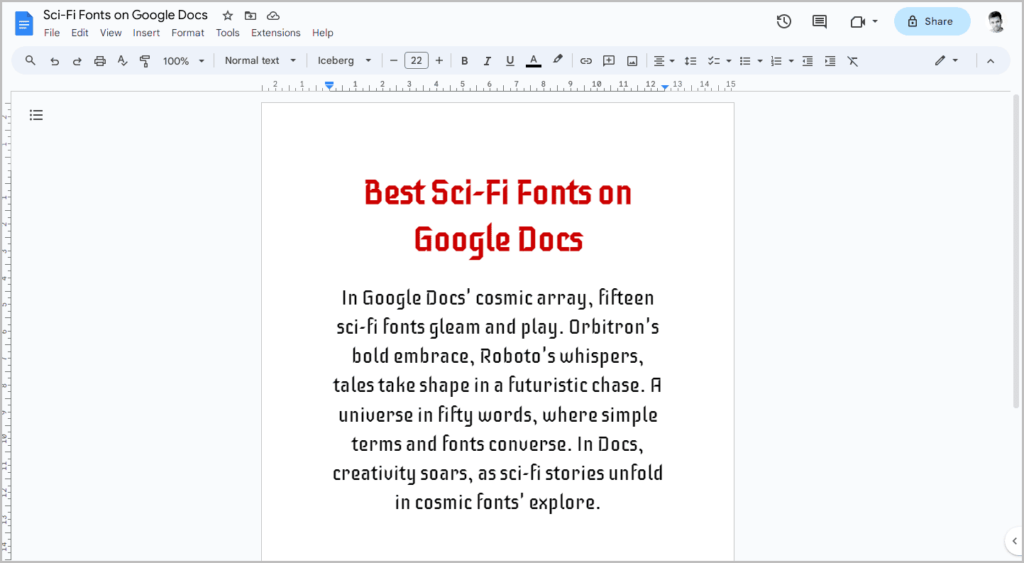
Task: Open the Format menu
Action: point(187,33)
